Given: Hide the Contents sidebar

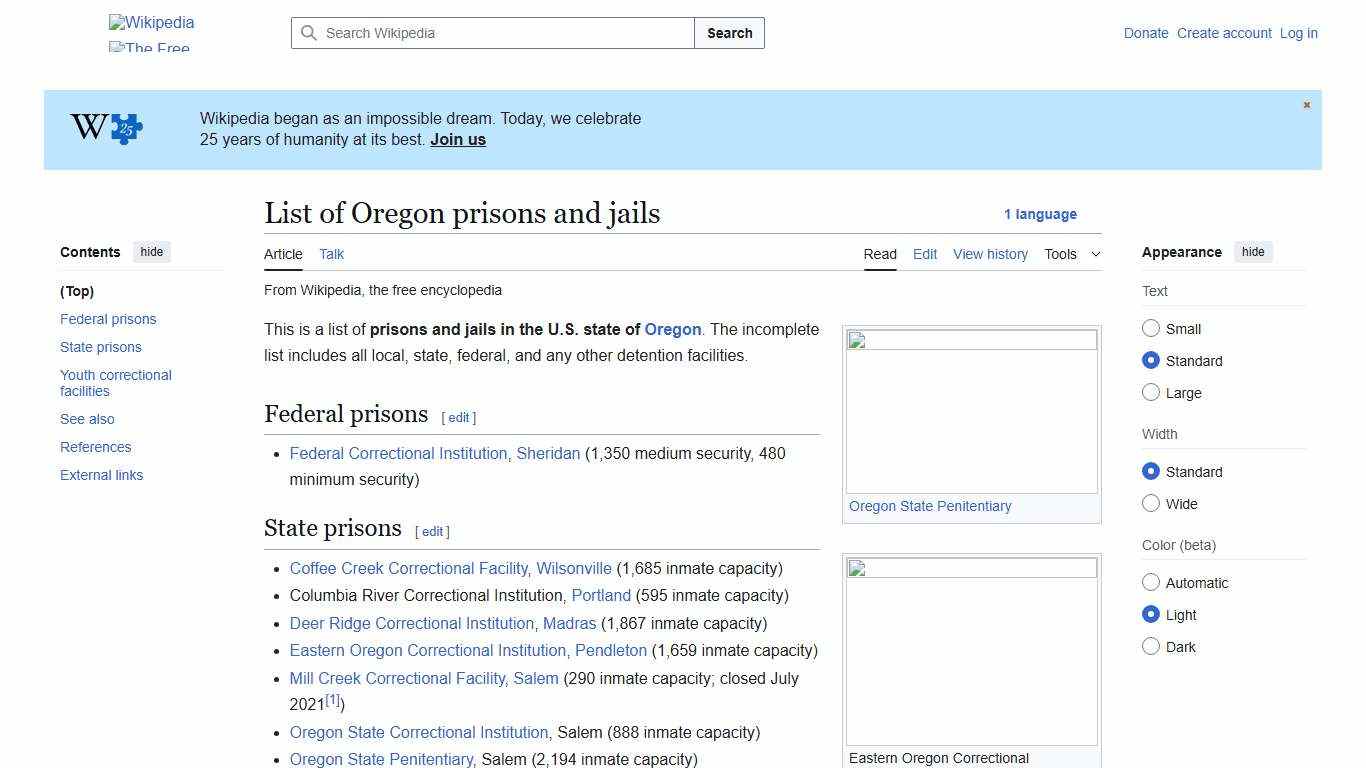Looking at the screenshot, I should [151, 251].
